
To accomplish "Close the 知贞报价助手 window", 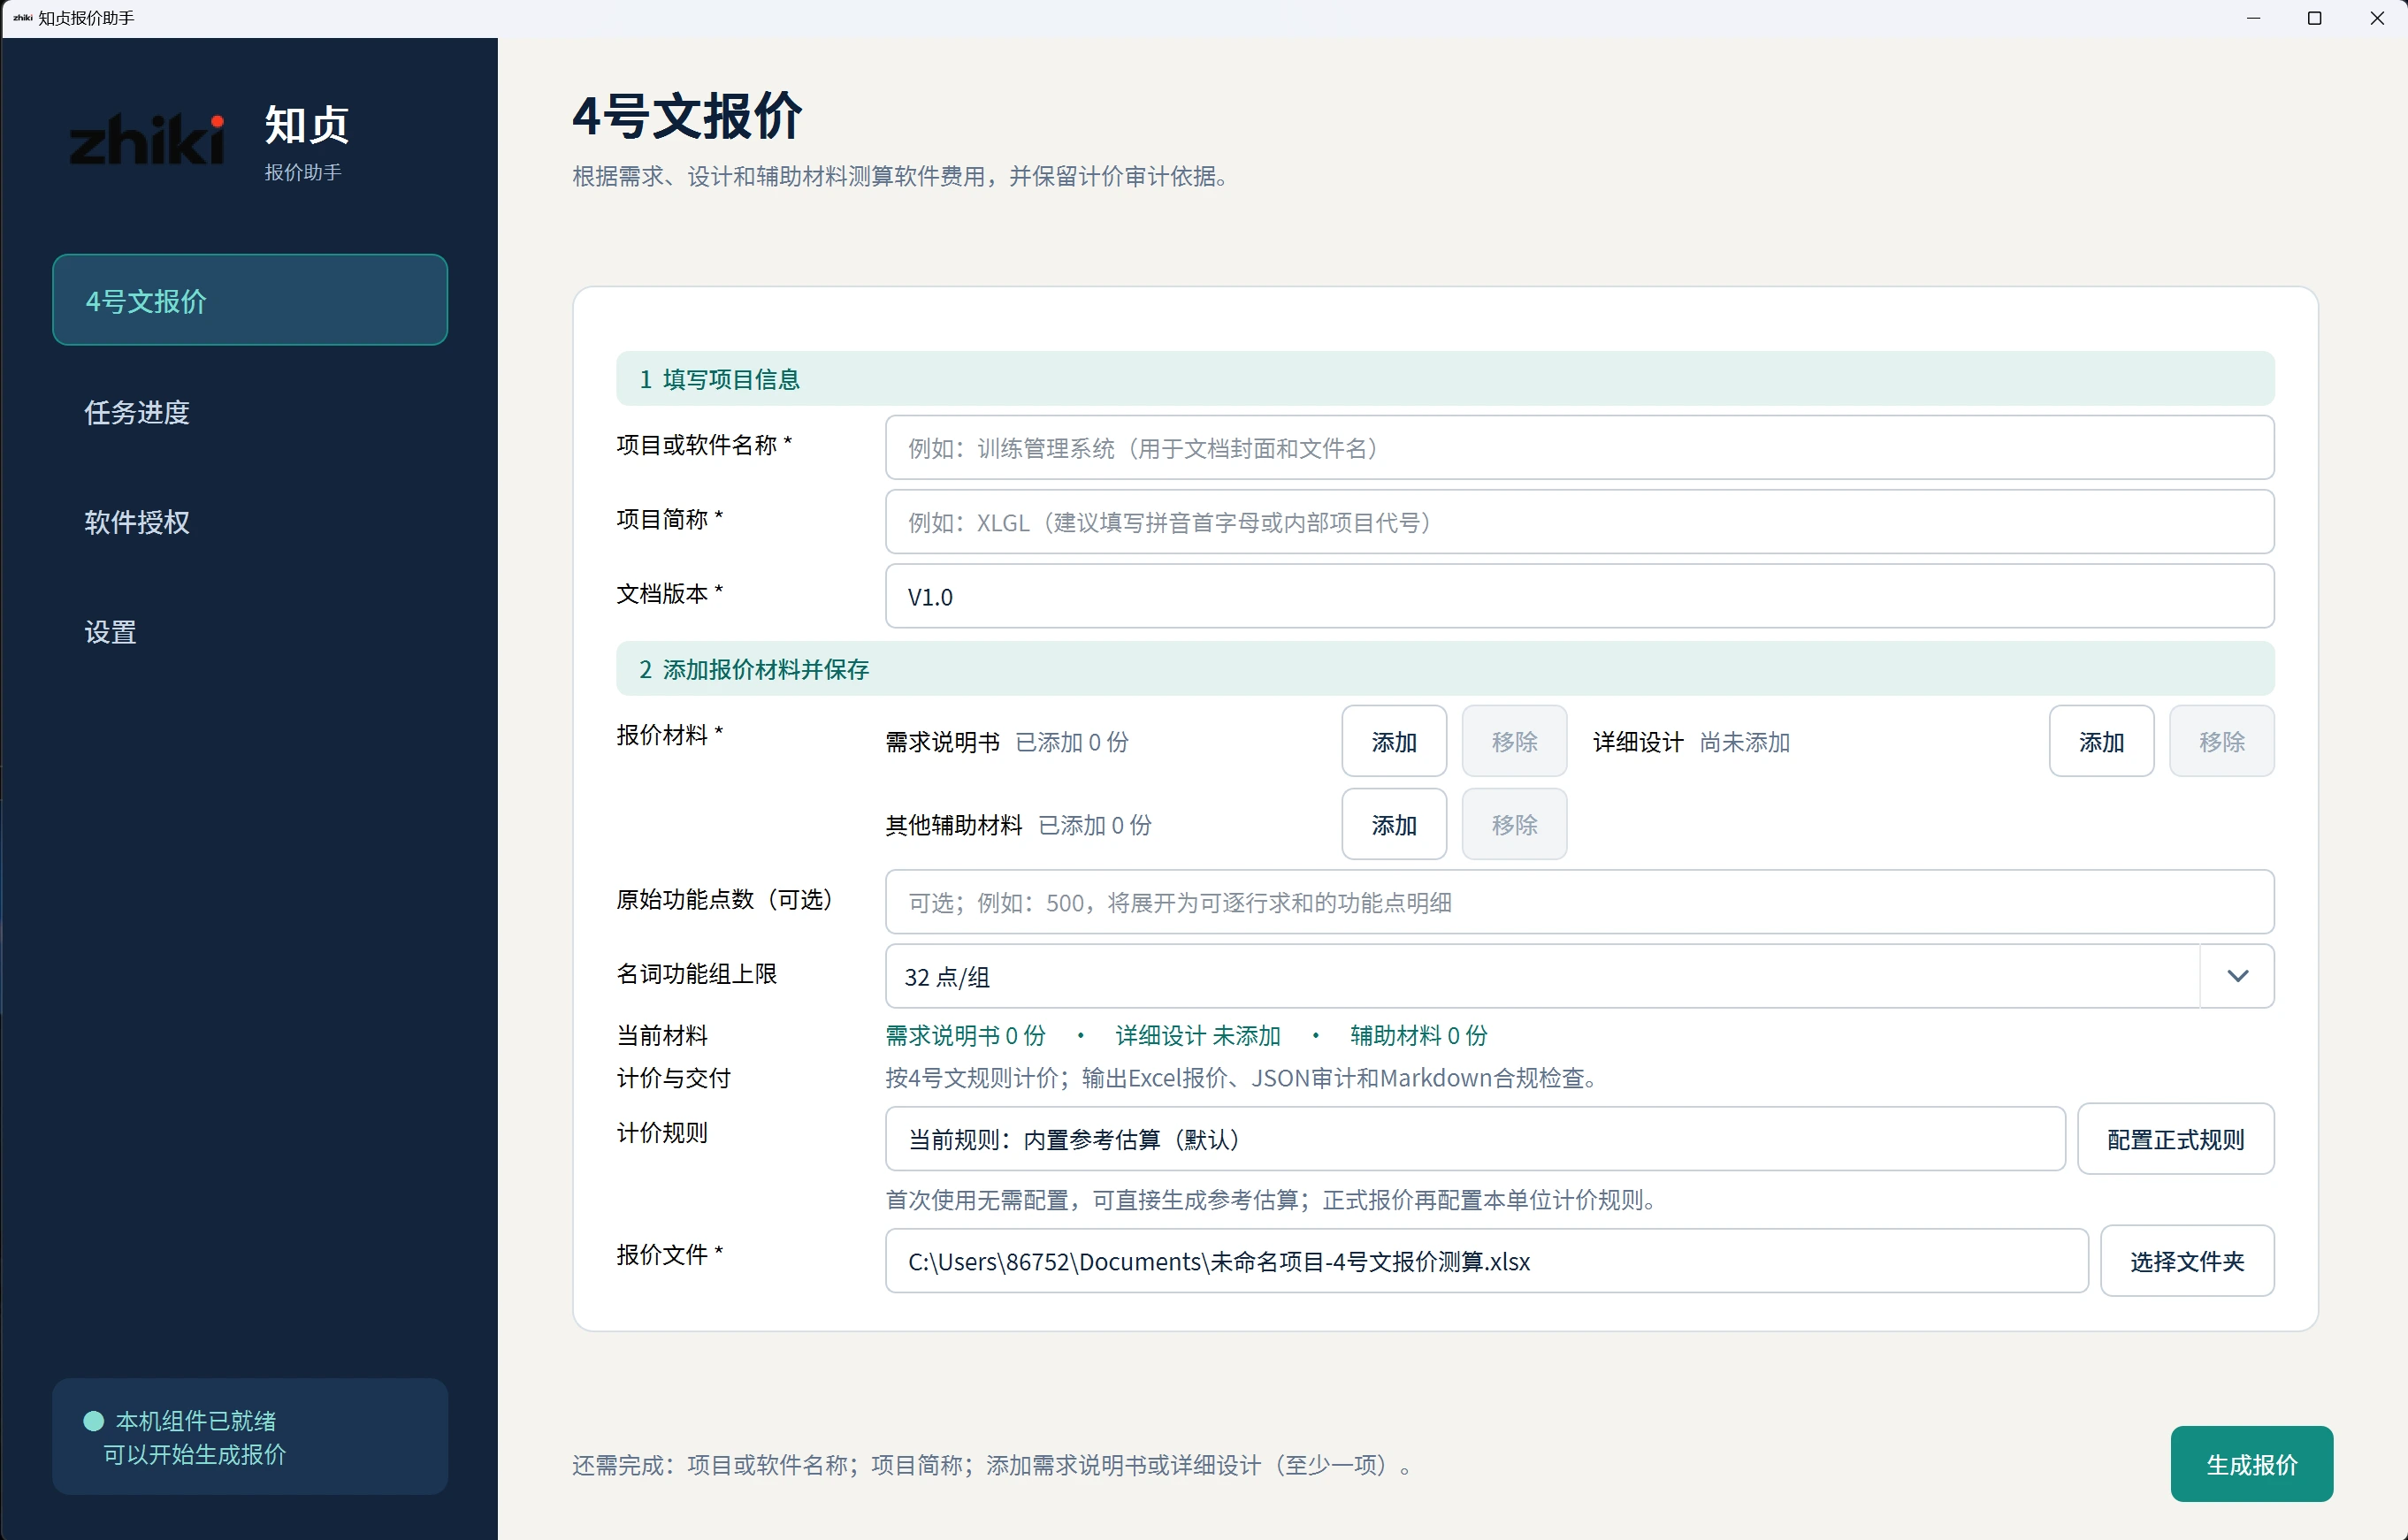I will [2376, 18].
